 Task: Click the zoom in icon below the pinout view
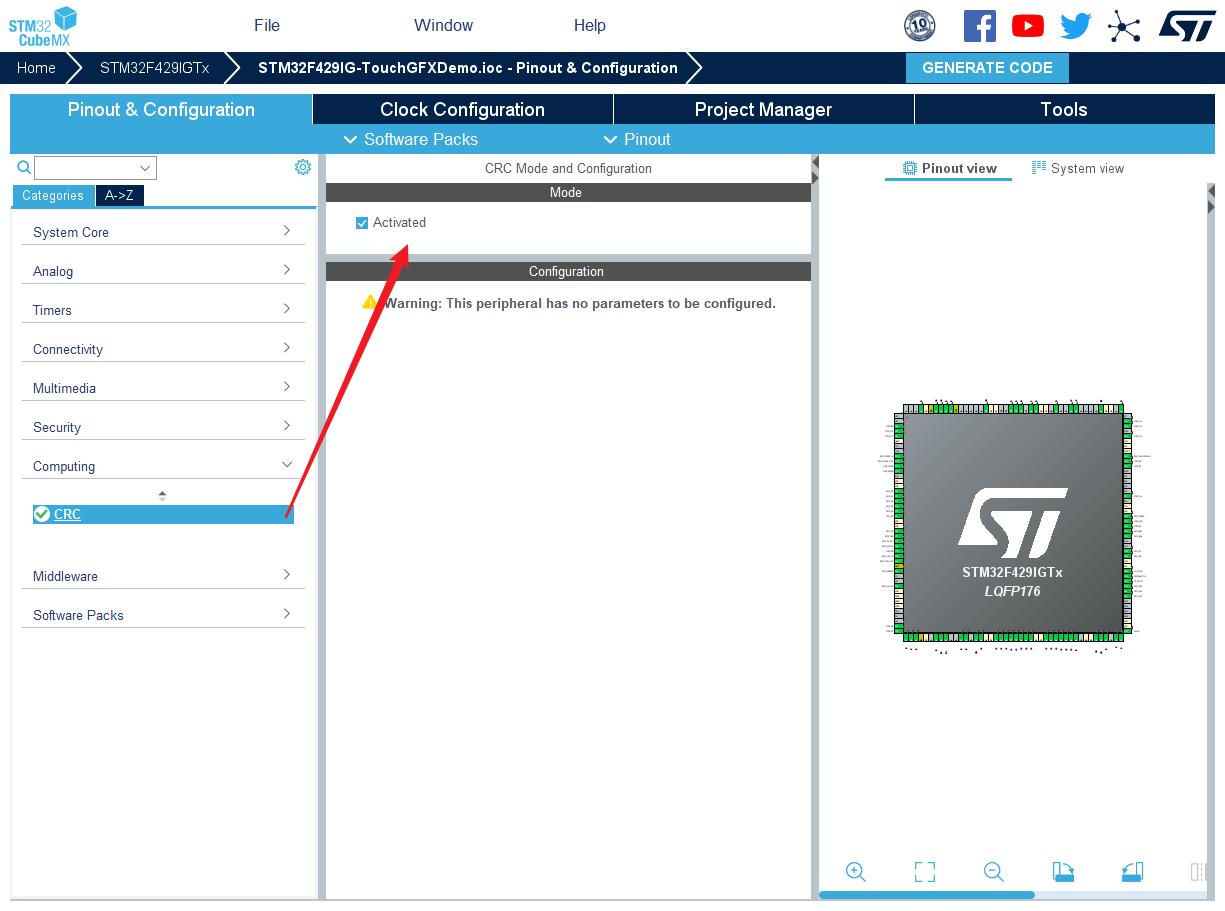[x=856, y=871]
